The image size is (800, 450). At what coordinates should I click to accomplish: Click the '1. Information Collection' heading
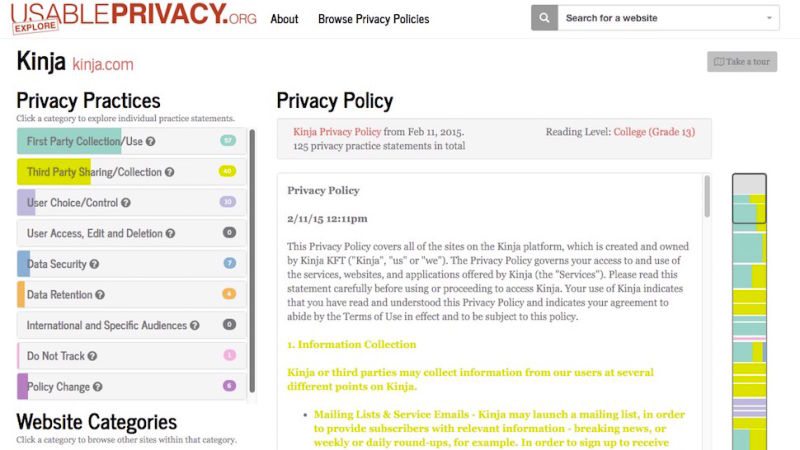click(352, 344)
